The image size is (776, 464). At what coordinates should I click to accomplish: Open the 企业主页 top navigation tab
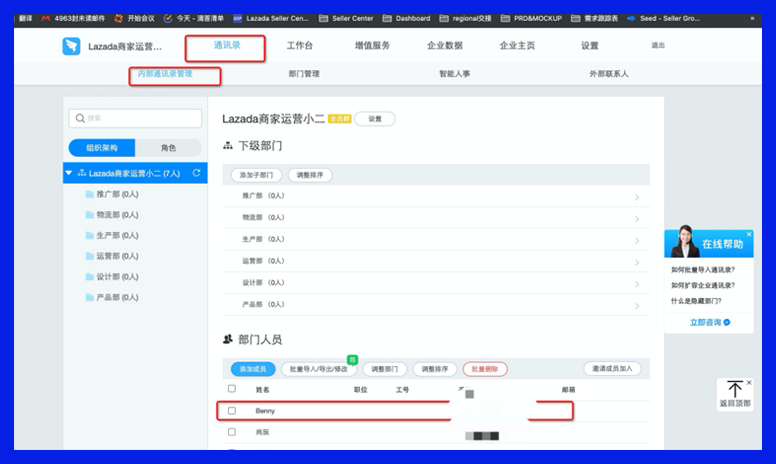[x=517, y=46]
